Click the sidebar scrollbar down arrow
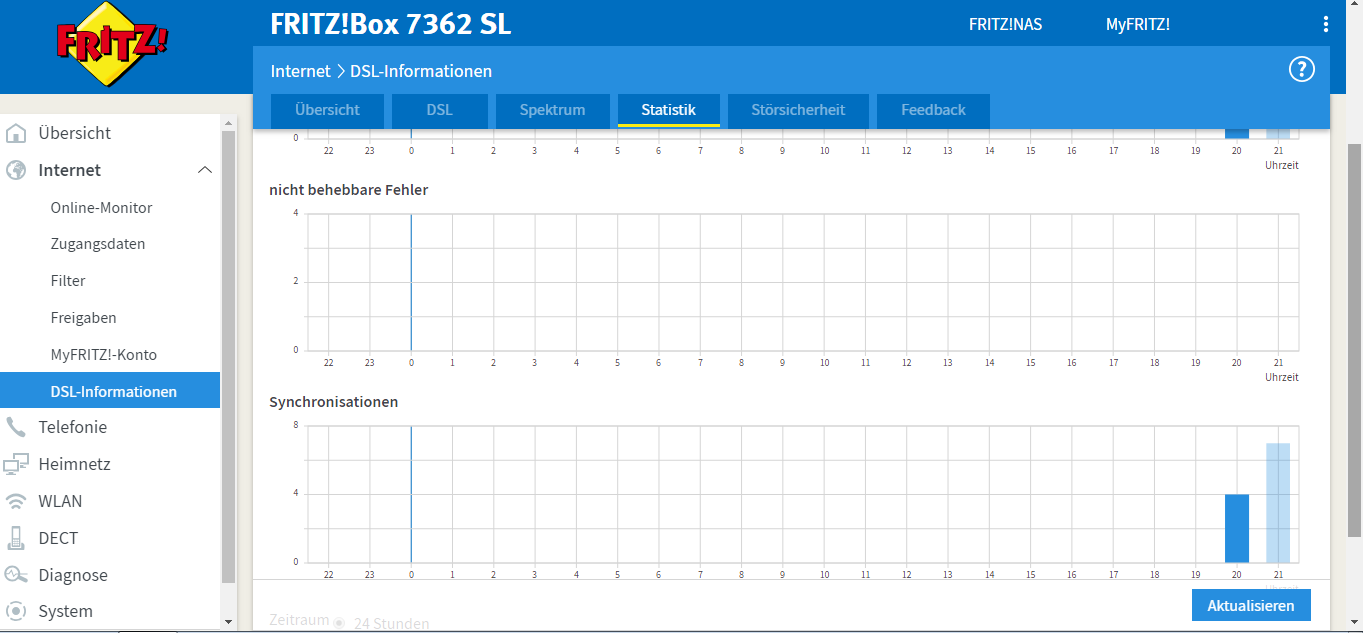This screenshot has width=1363, height=633. coord(228,621)
